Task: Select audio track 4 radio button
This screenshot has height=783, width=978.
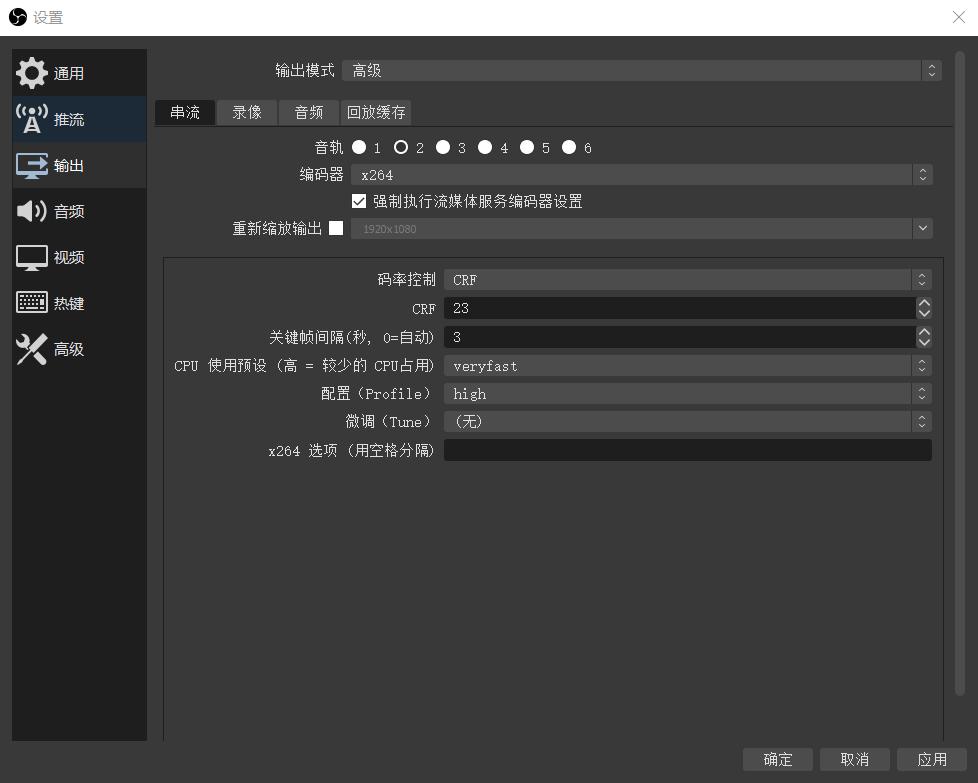Action: coord(485,147)
